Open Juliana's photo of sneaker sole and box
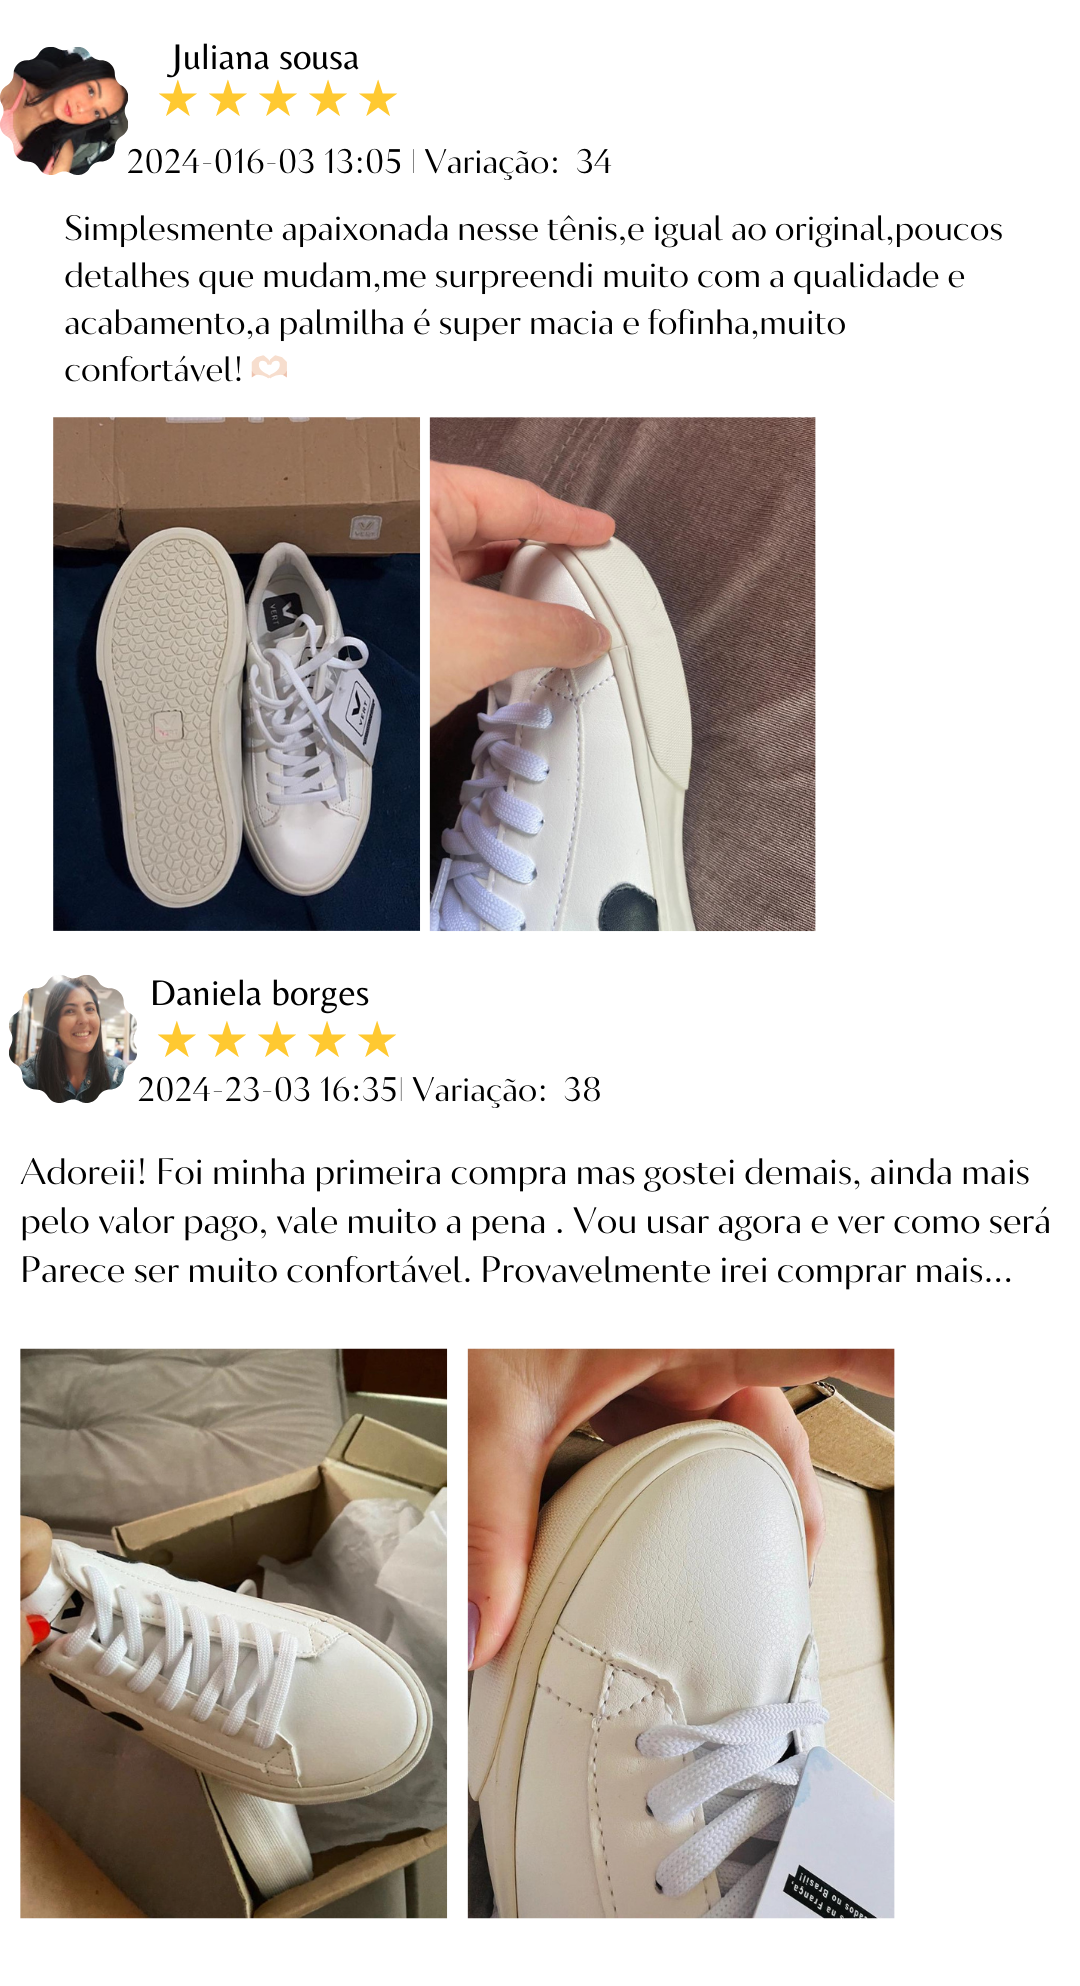The height and width of the screenshot is (1986, 1080). coord(236,674)
